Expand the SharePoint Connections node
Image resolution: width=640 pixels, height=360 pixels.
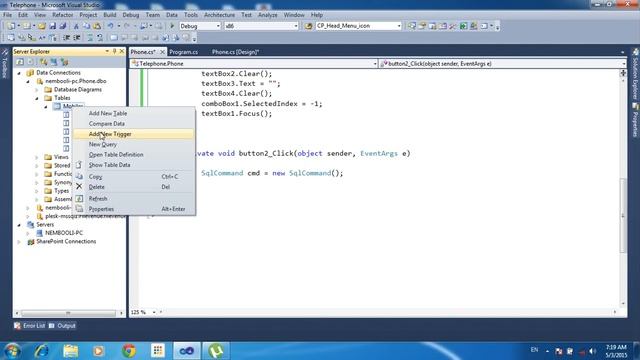(19, 242)
